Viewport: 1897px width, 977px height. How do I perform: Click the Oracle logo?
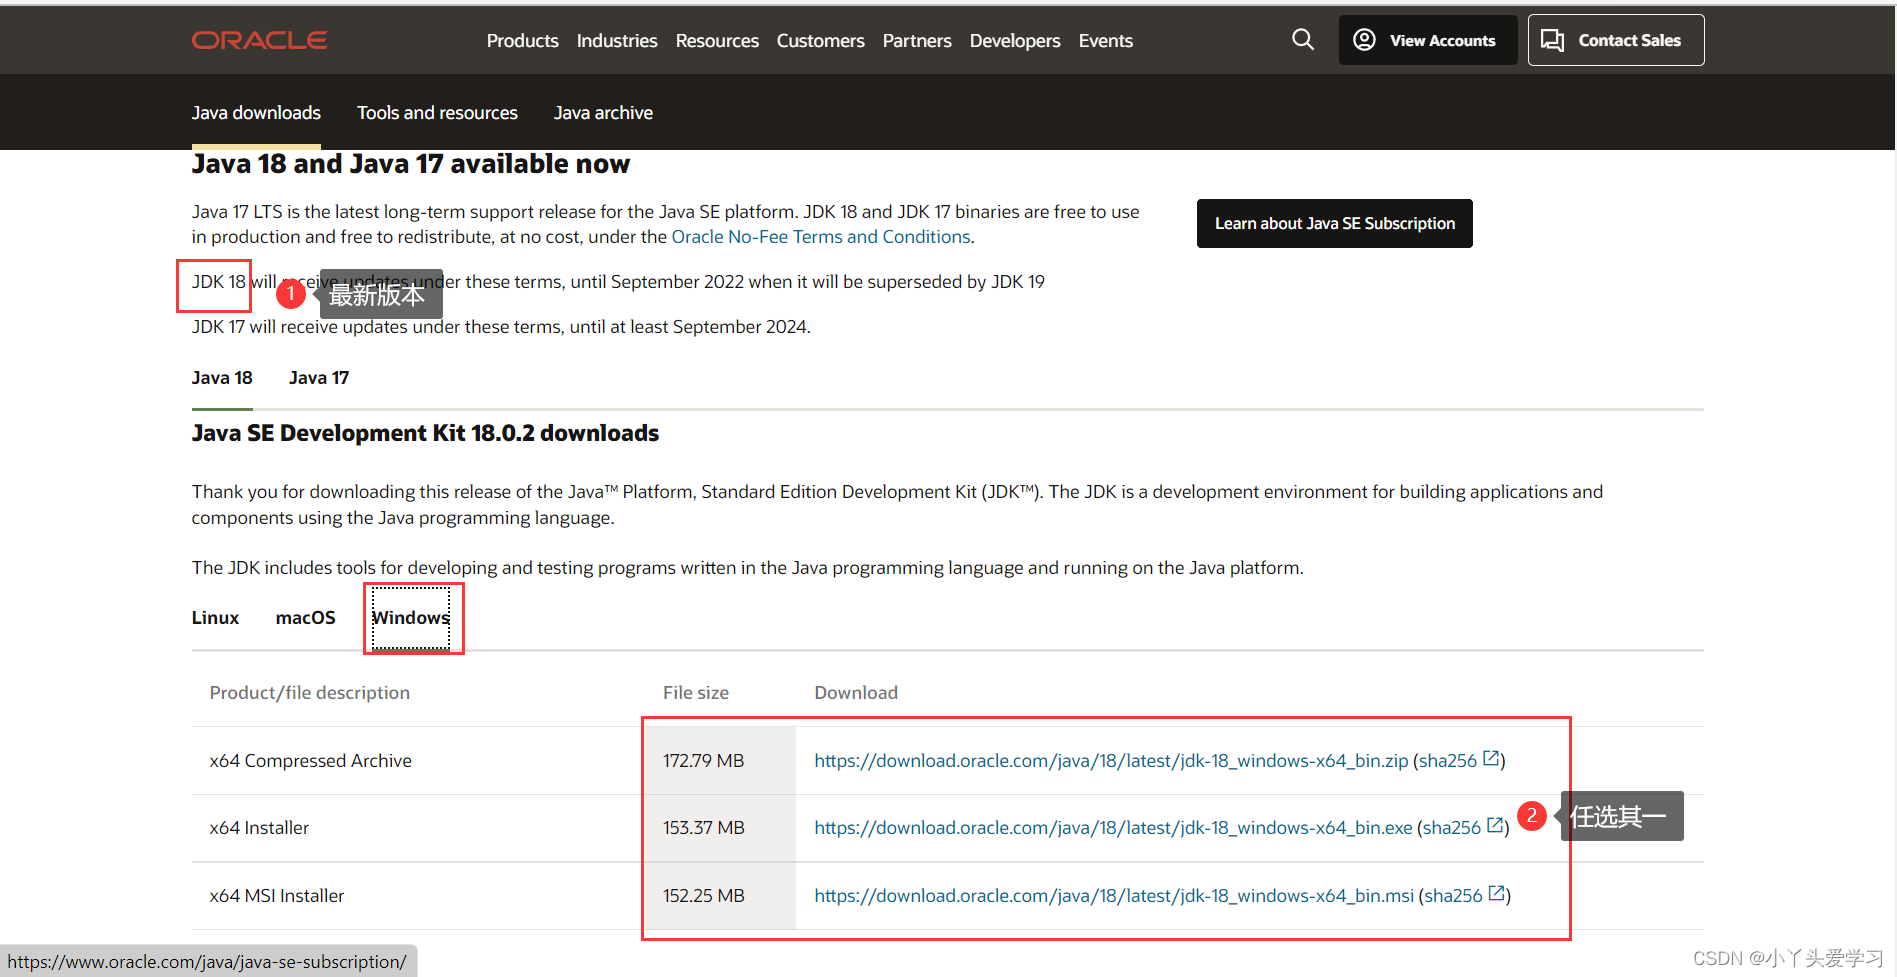[259, 40]
